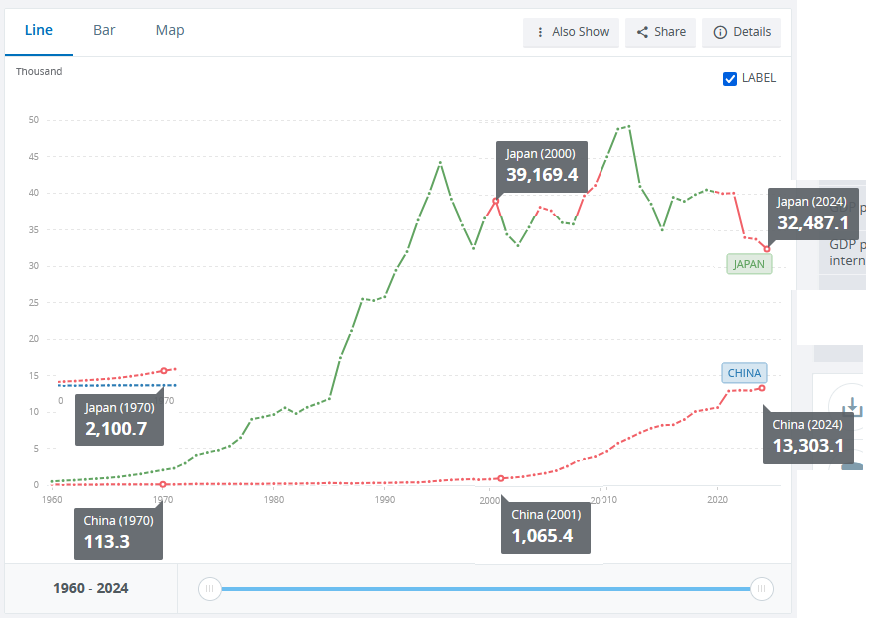Select the Japan 2024 data point
Image resolution: width=889 pixels, height=626 pixels.
tap(767, 249)
